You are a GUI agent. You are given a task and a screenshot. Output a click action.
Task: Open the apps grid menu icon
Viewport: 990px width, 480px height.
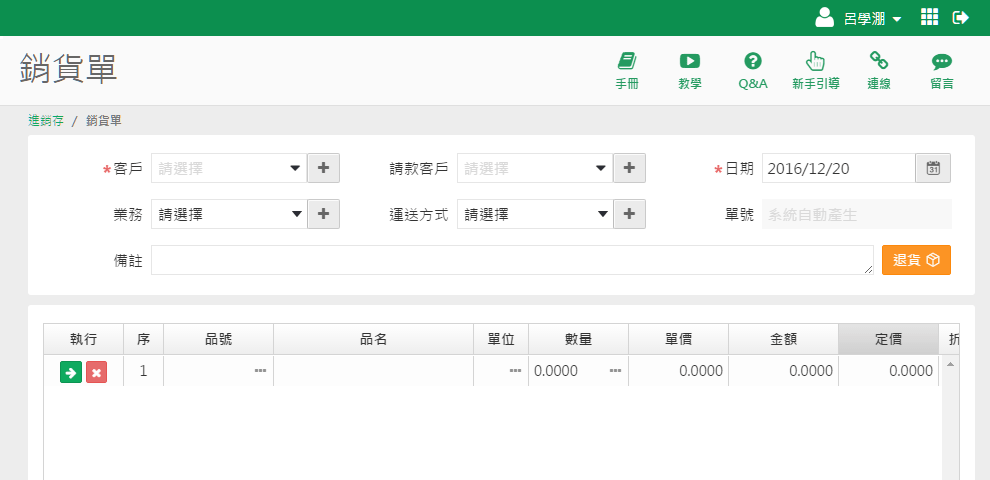[x=929, y=17]
